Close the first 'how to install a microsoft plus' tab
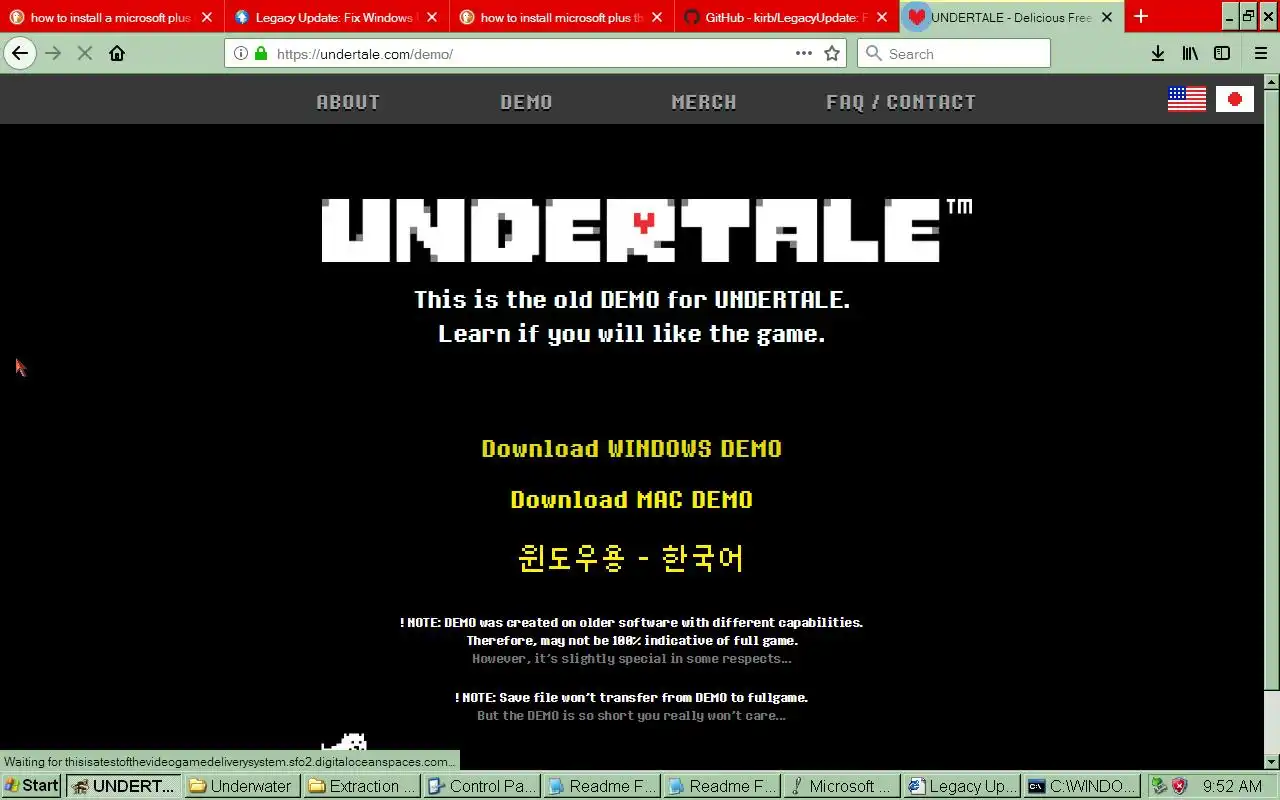 tap(207, 17)
